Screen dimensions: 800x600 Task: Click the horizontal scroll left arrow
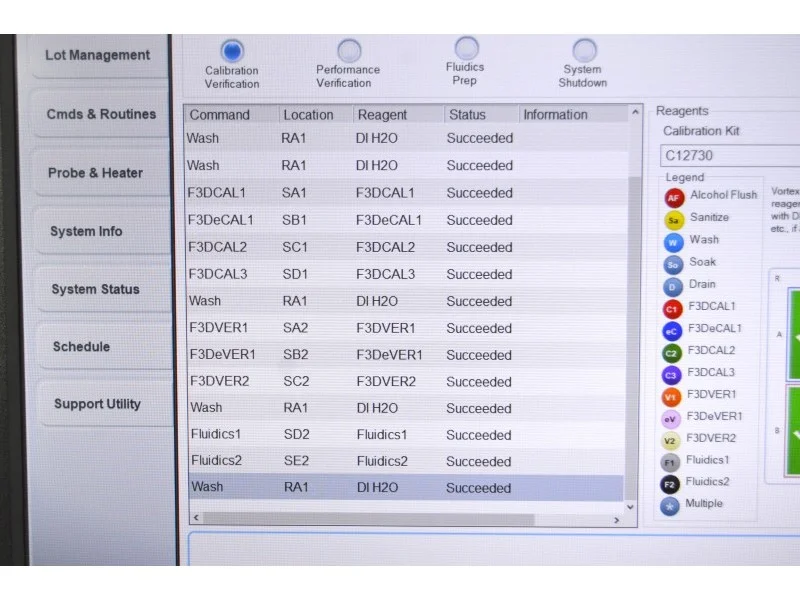[196, 518]
